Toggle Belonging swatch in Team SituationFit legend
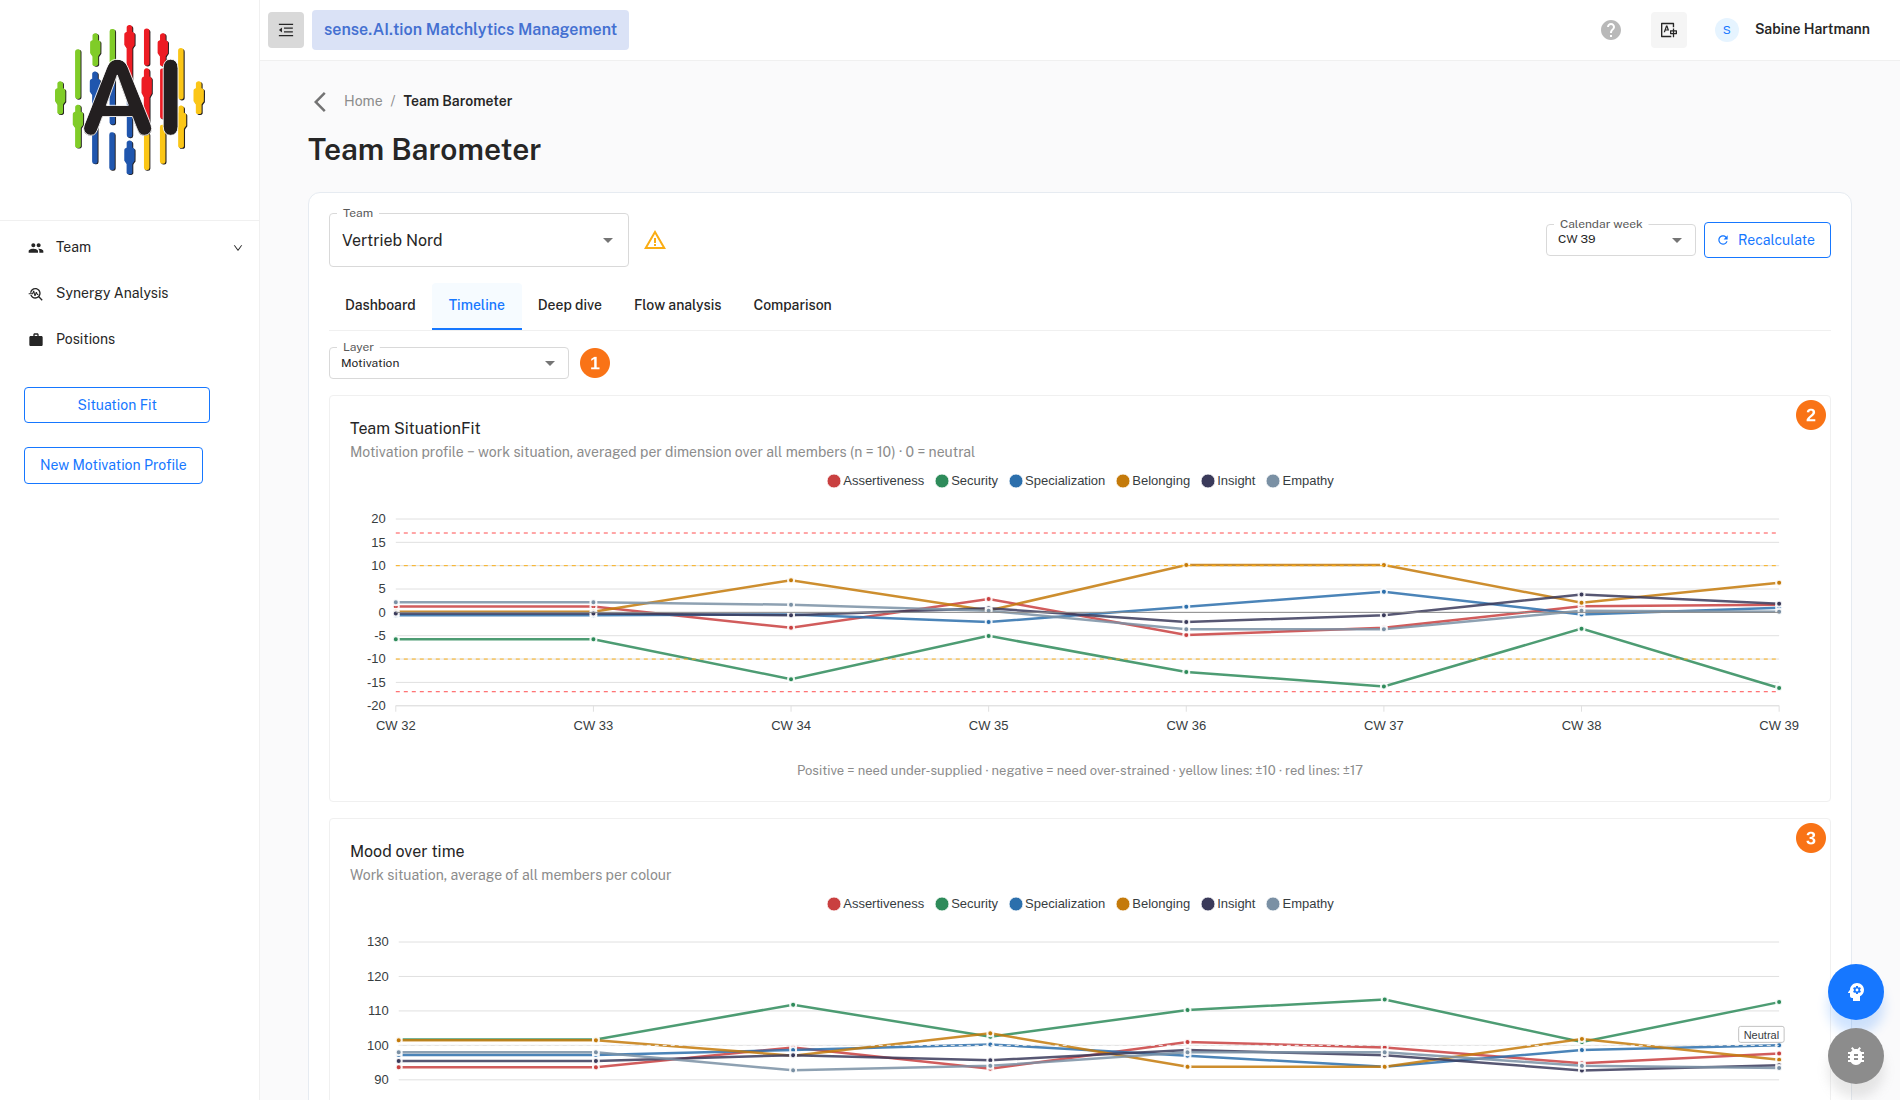The image size is (1900, 1100). [x=1123, y=481]
